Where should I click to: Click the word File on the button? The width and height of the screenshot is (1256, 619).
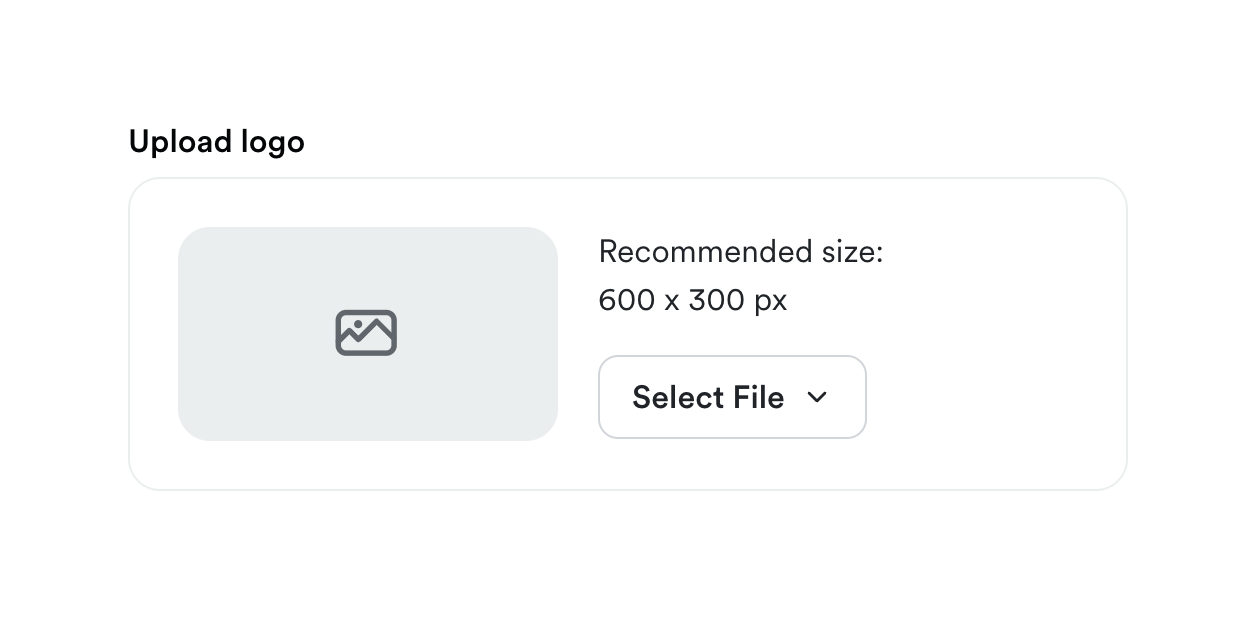758,397
